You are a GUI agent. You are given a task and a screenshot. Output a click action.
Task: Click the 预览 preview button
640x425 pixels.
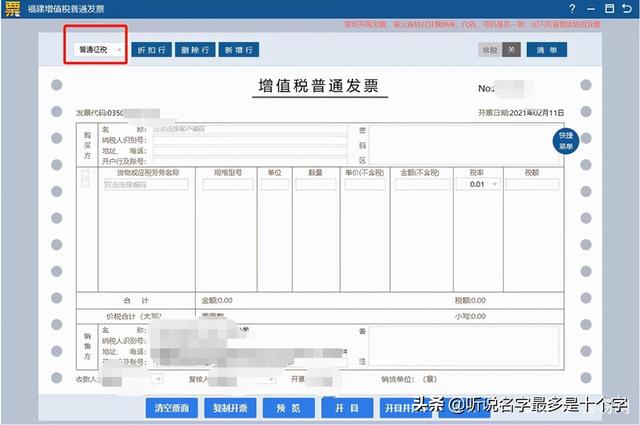click(289, 408)
